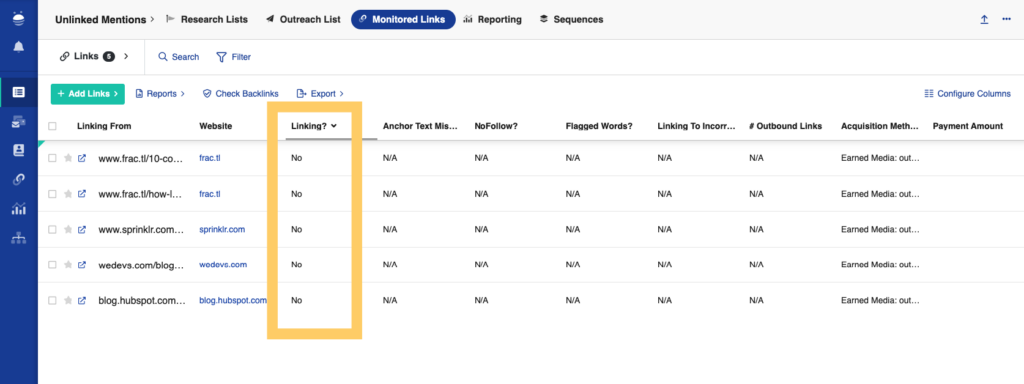Check the box for frac.tl/10-co row
This screenshot has width=1024, height=384.
point(52,158)
